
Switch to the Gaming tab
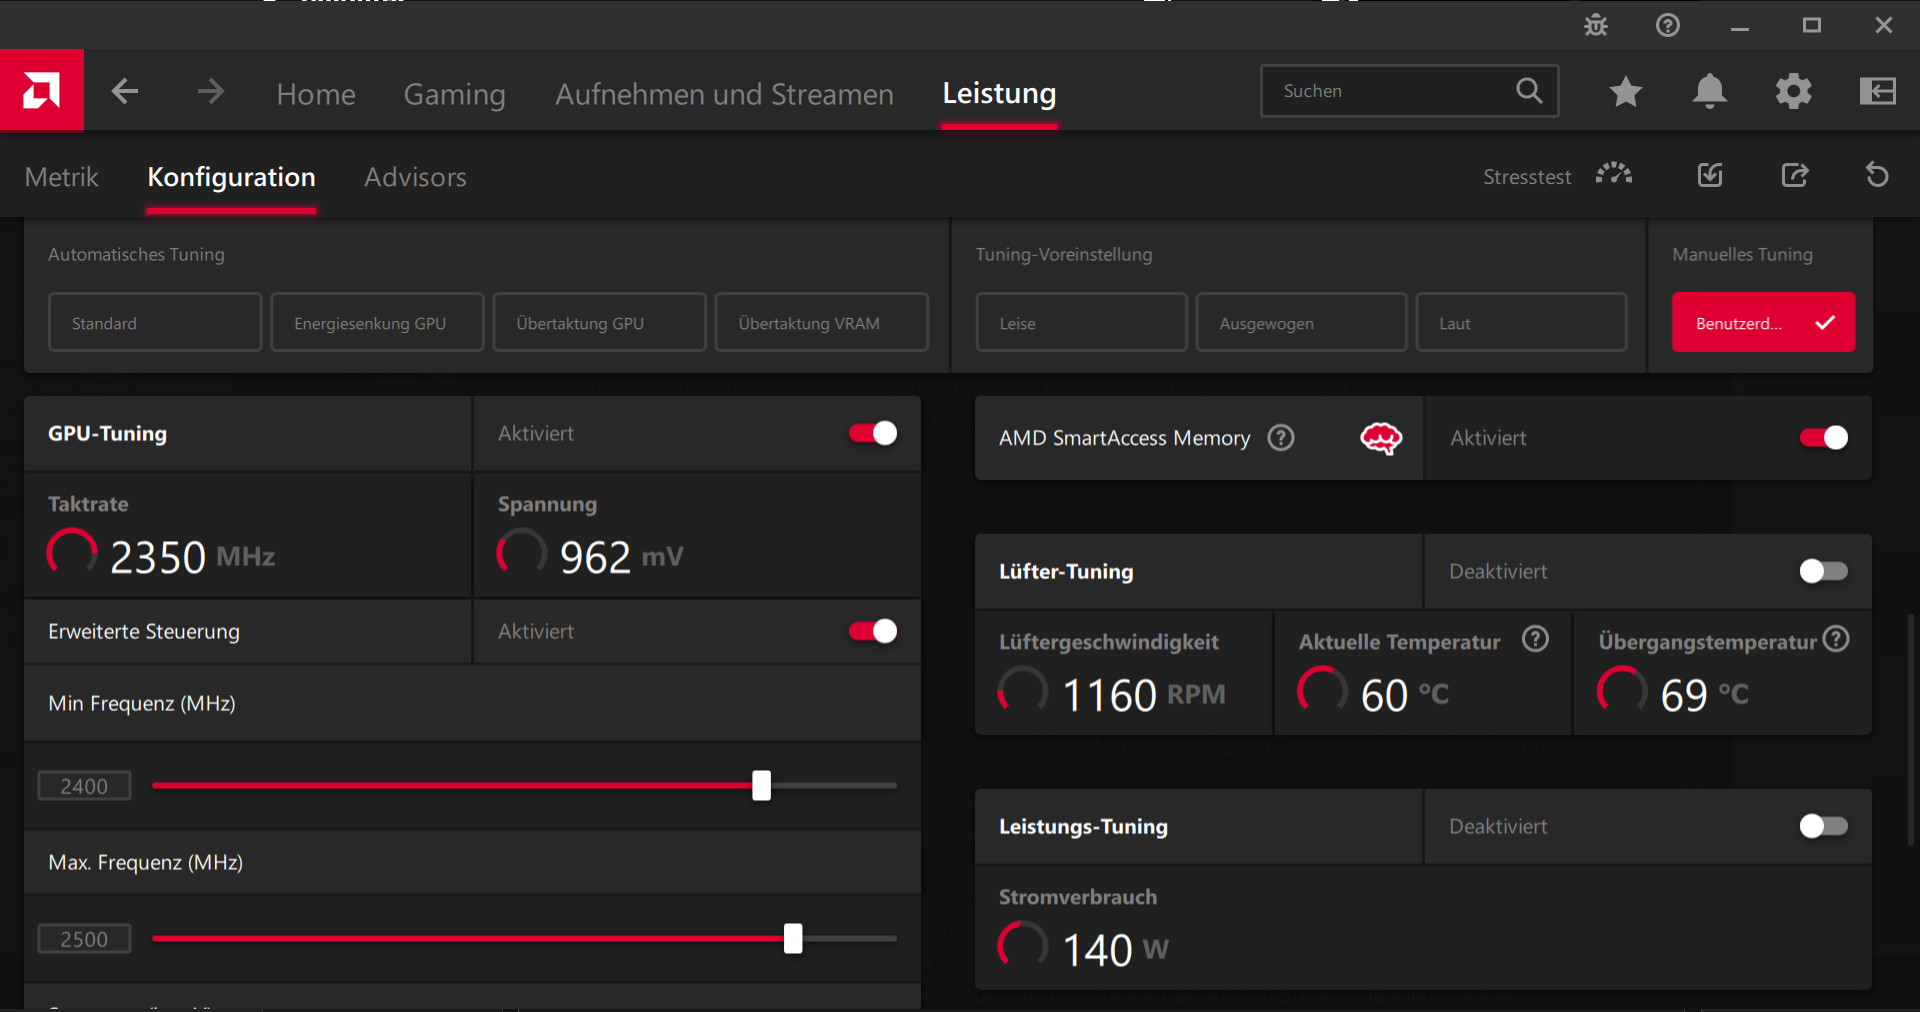tap(455, 94)
